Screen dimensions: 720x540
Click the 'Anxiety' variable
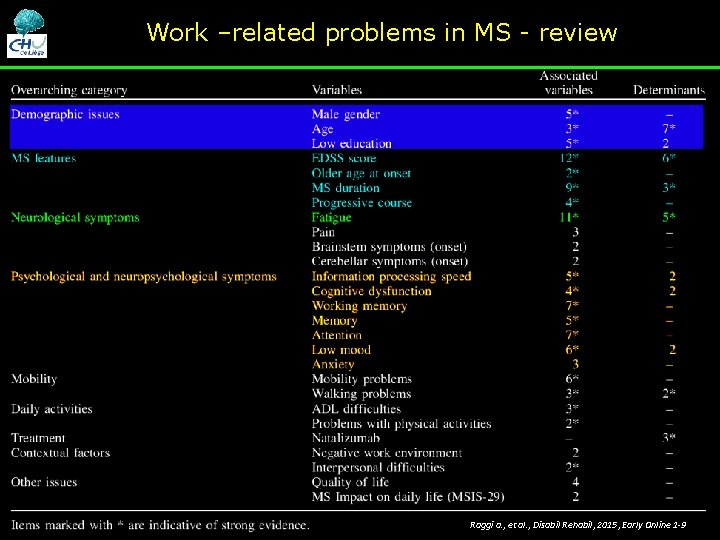point(333,365)
